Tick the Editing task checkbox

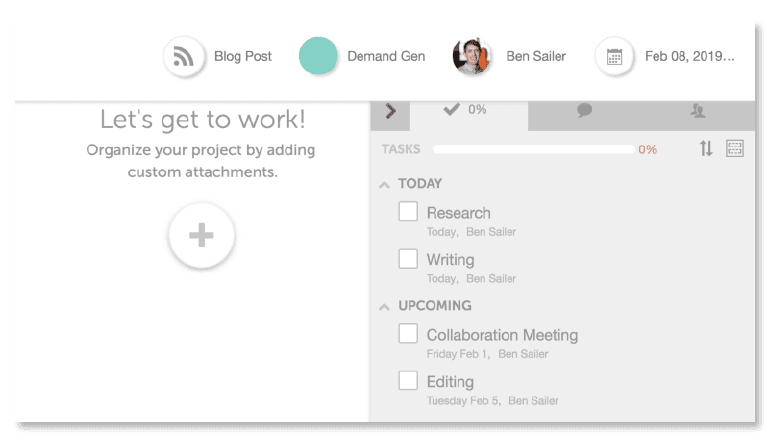pos(408,380)
